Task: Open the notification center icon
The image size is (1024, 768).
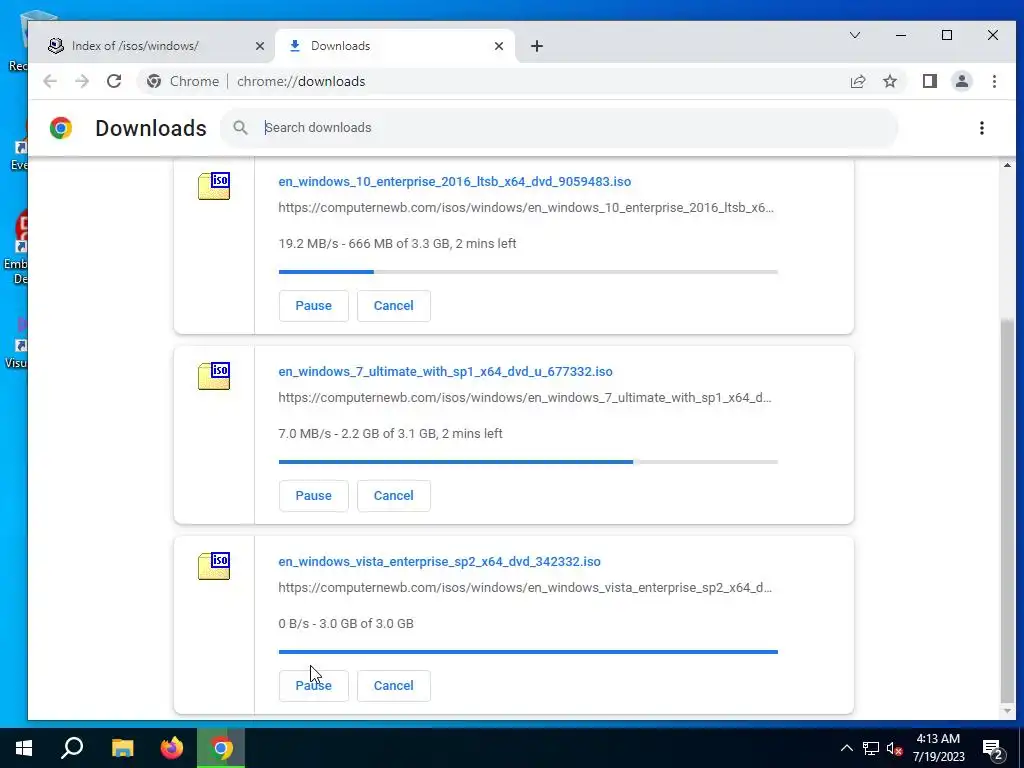Action: point(993,749)
